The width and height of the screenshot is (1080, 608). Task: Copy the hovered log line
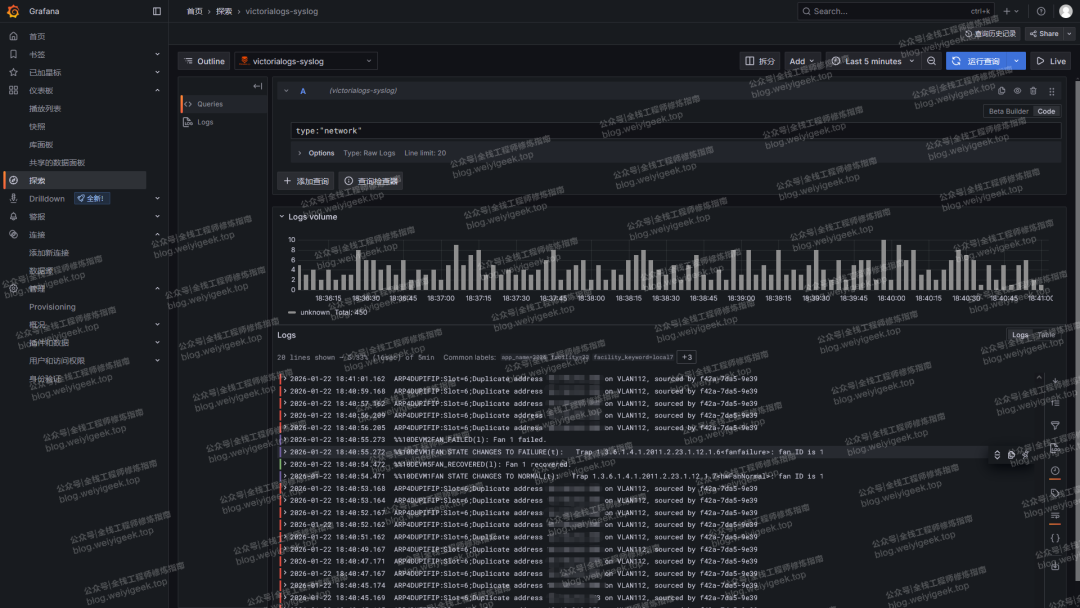point(1011,454)
